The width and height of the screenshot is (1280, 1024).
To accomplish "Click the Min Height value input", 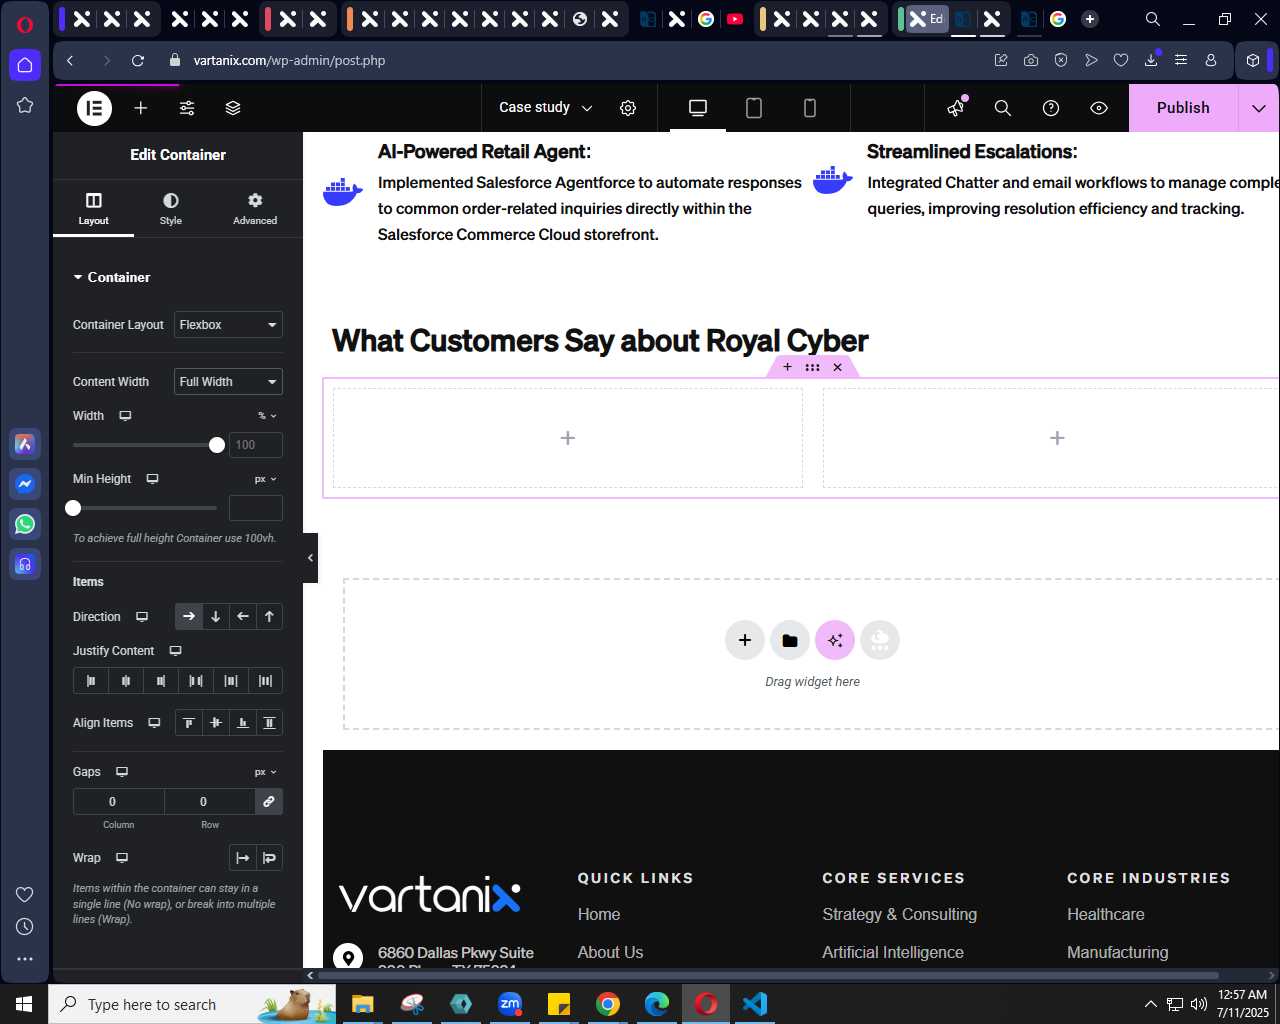I will point(256,508).
